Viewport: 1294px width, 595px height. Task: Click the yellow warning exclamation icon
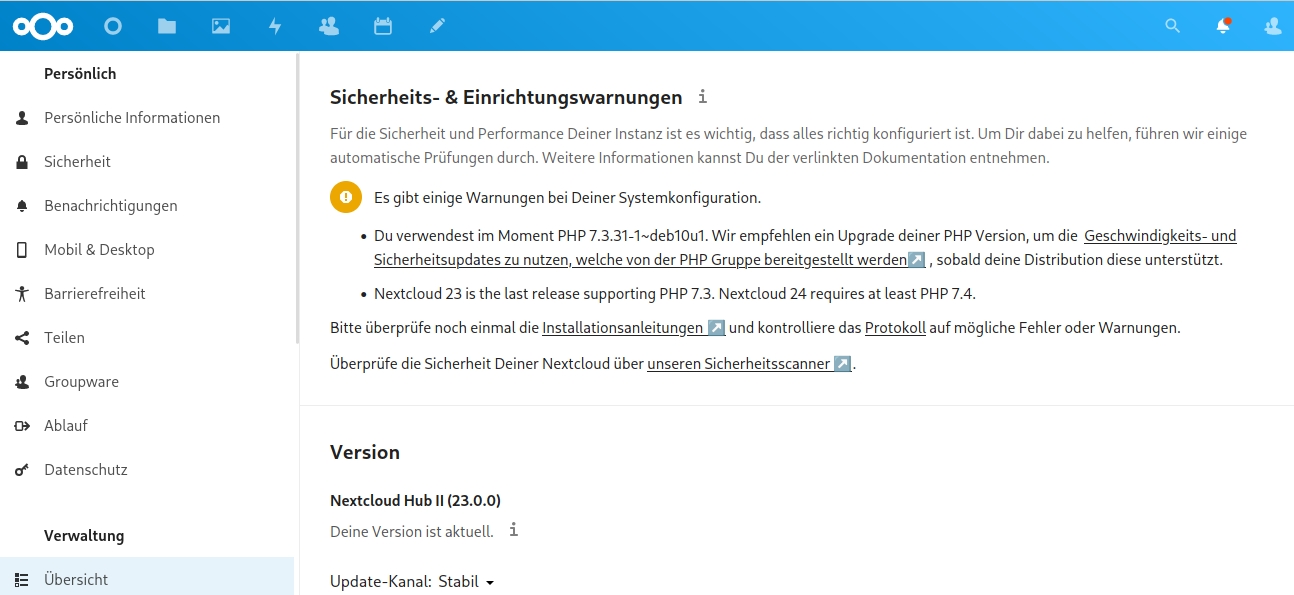pyautogui.click(x=346, y=198)
